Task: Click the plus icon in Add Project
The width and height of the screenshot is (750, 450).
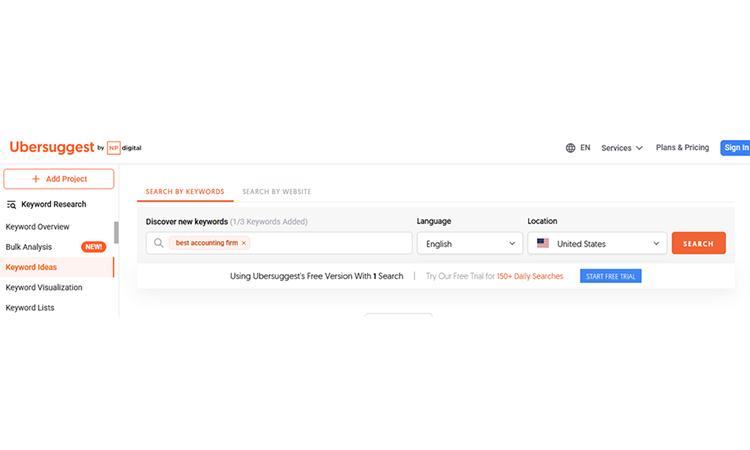Action: pyautogui.click(x=35, y=179)
